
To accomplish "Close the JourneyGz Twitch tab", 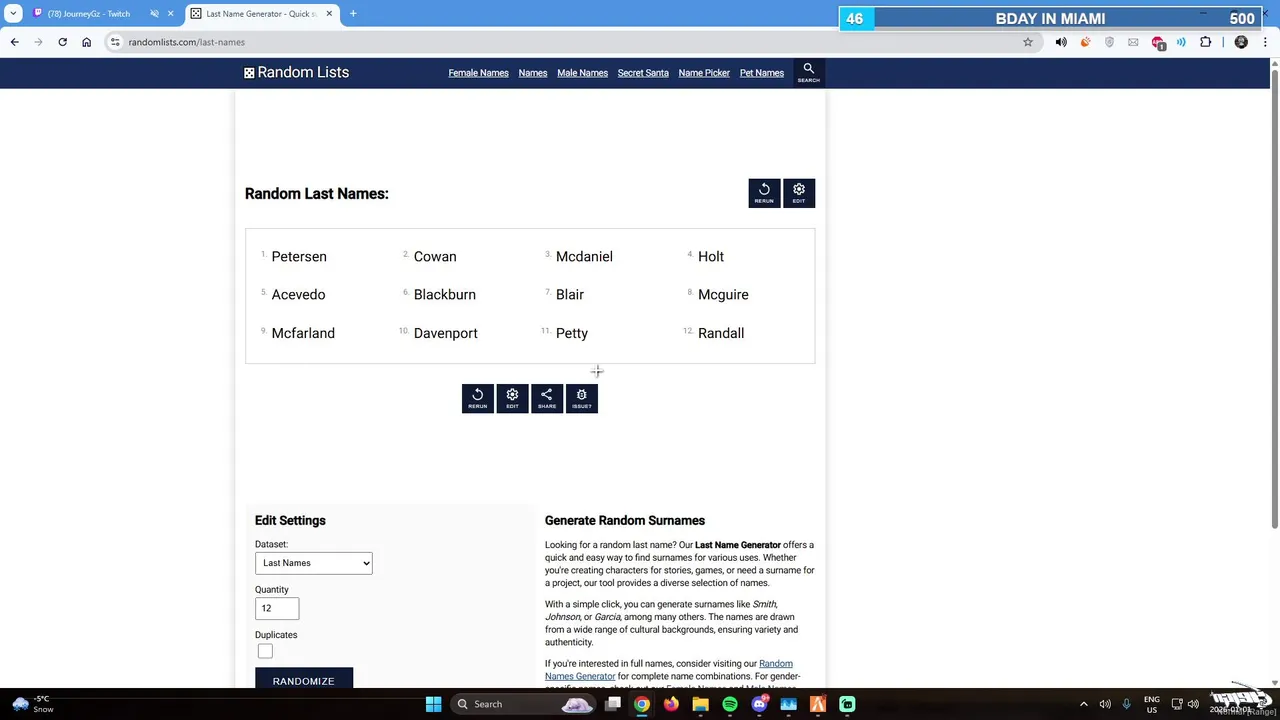I will [170, 14].
